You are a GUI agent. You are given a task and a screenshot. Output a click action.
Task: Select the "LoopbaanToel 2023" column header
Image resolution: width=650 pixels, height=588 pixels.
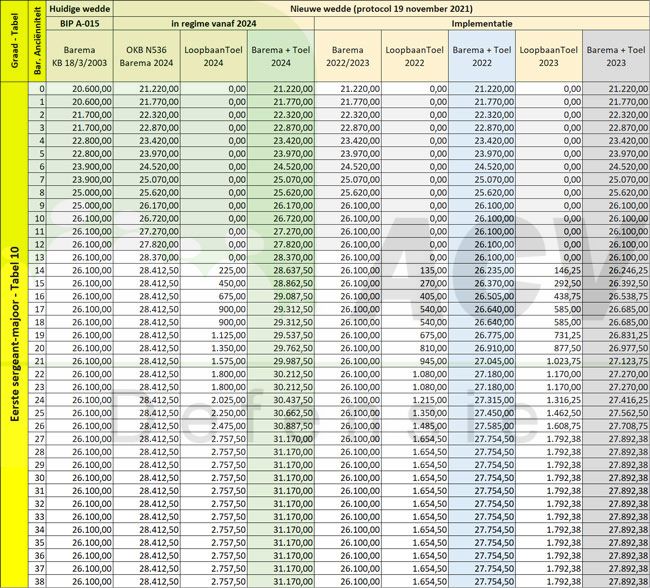549,56
